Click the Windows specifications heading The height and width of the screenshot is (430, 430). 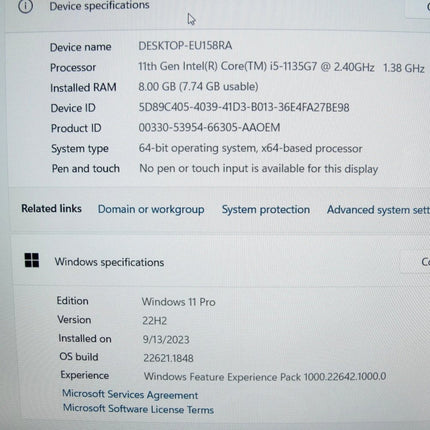pos(109,262)
